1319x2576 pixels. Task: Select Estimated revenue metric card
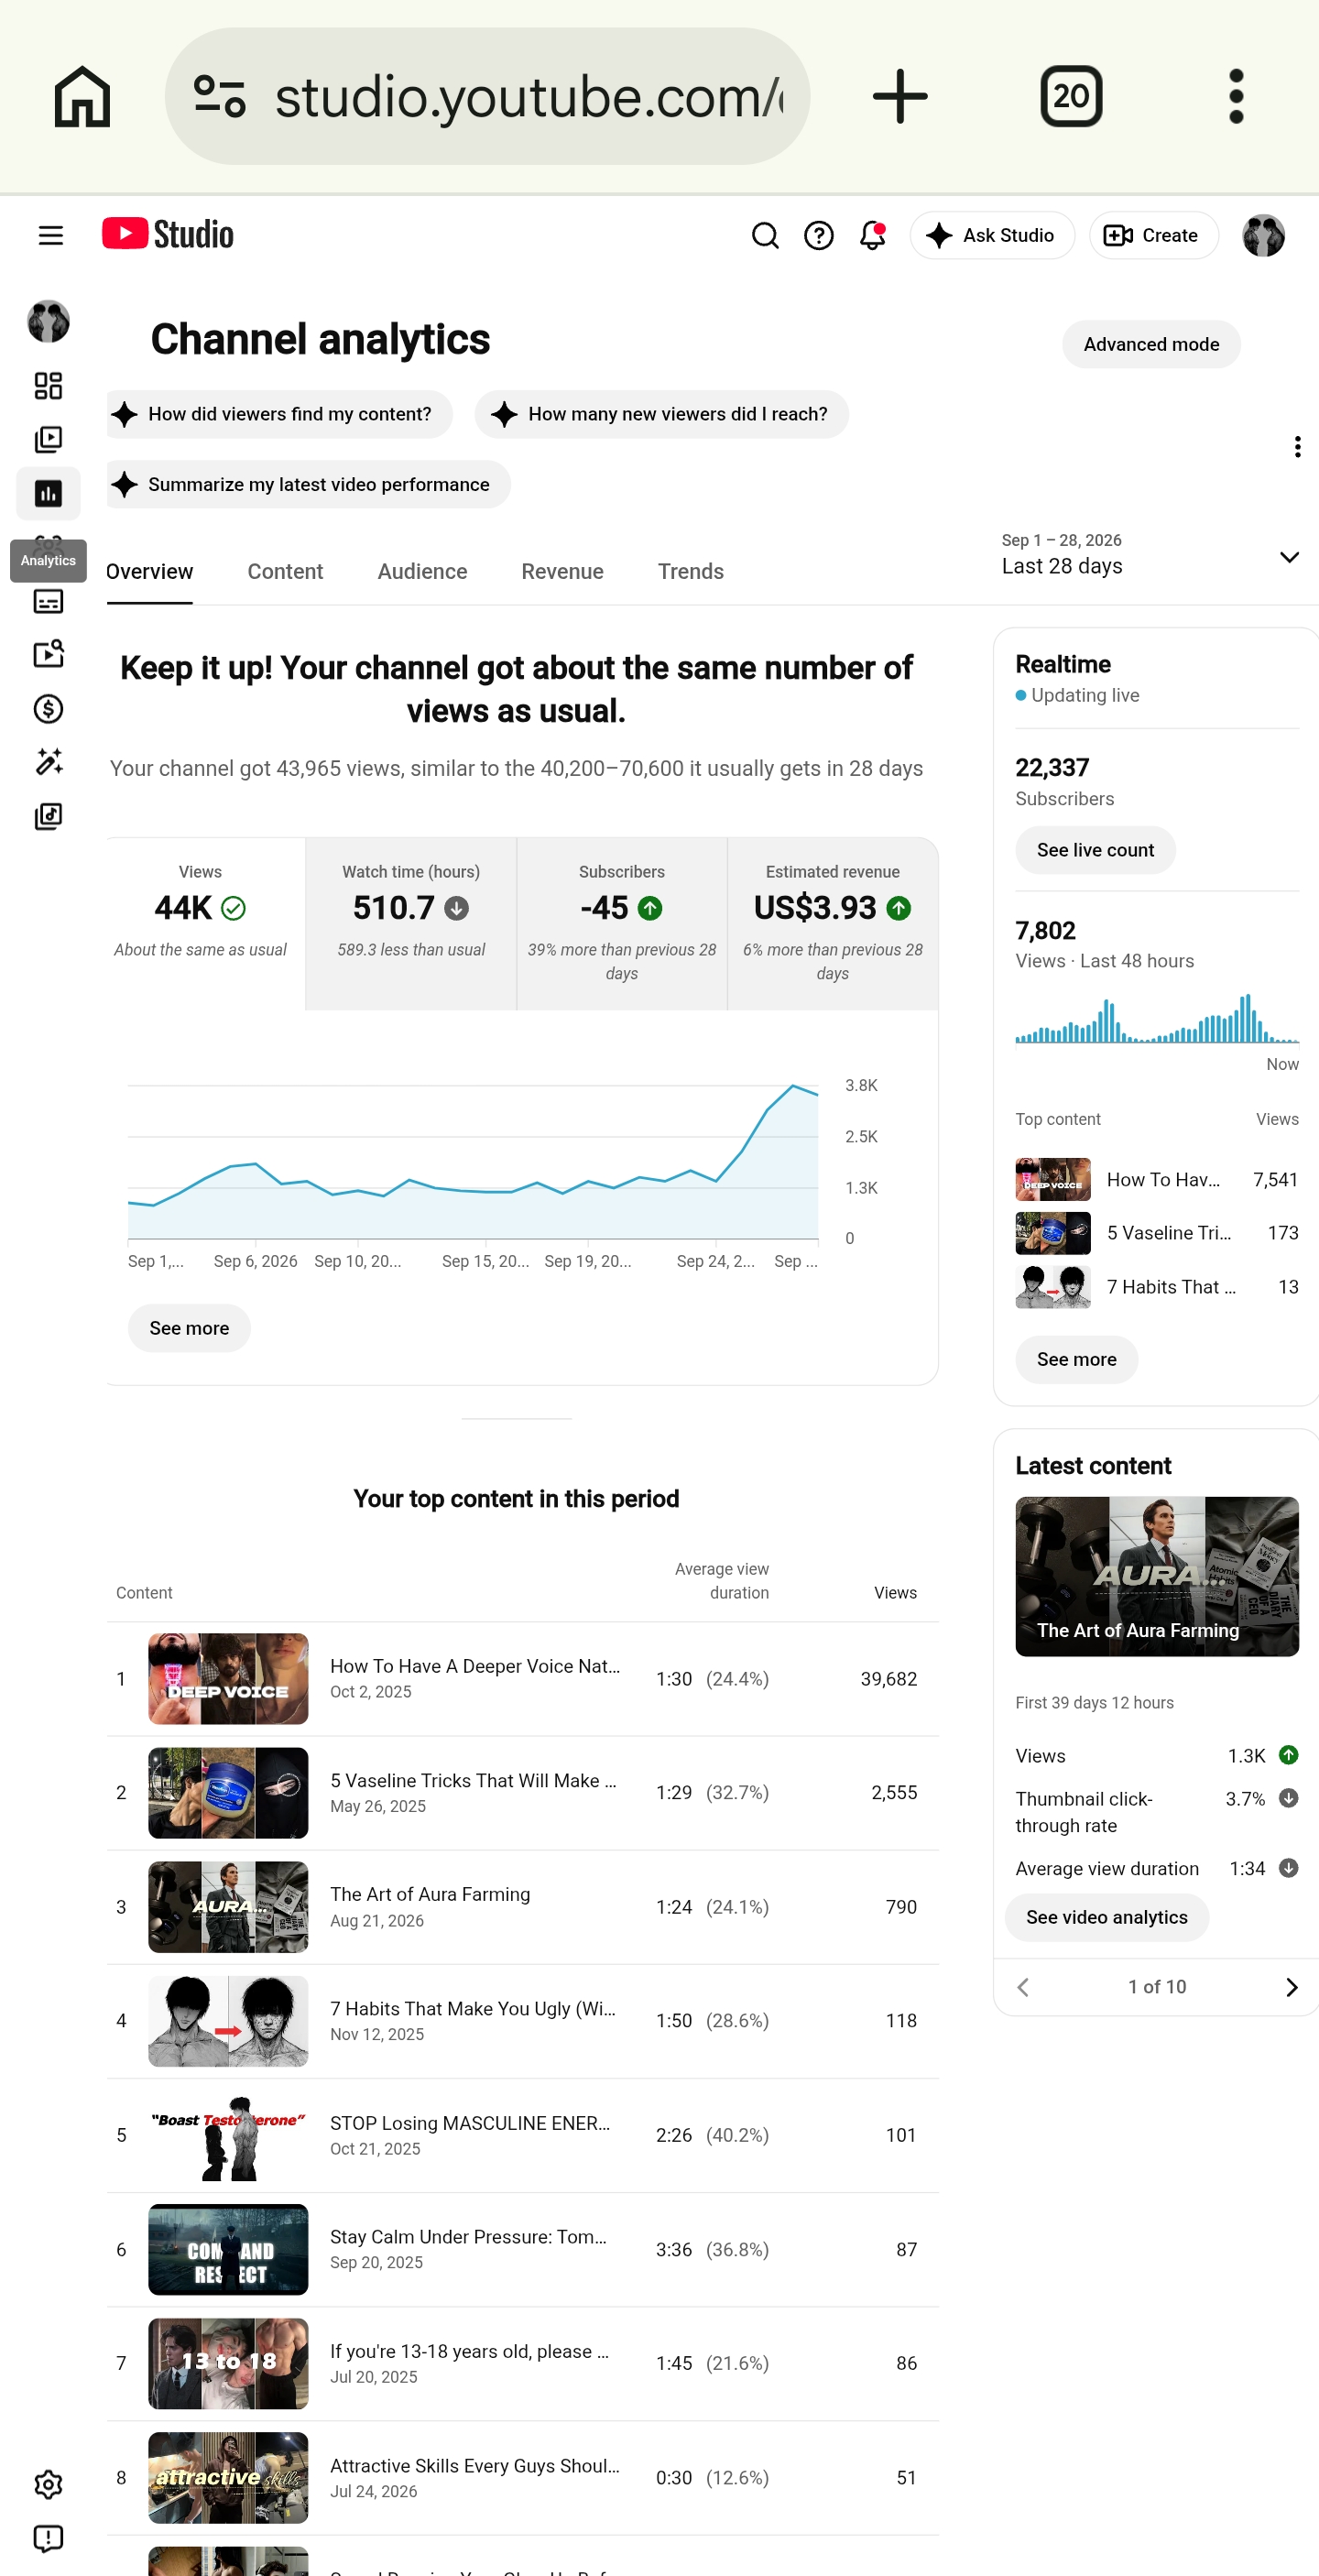[833, 924]
